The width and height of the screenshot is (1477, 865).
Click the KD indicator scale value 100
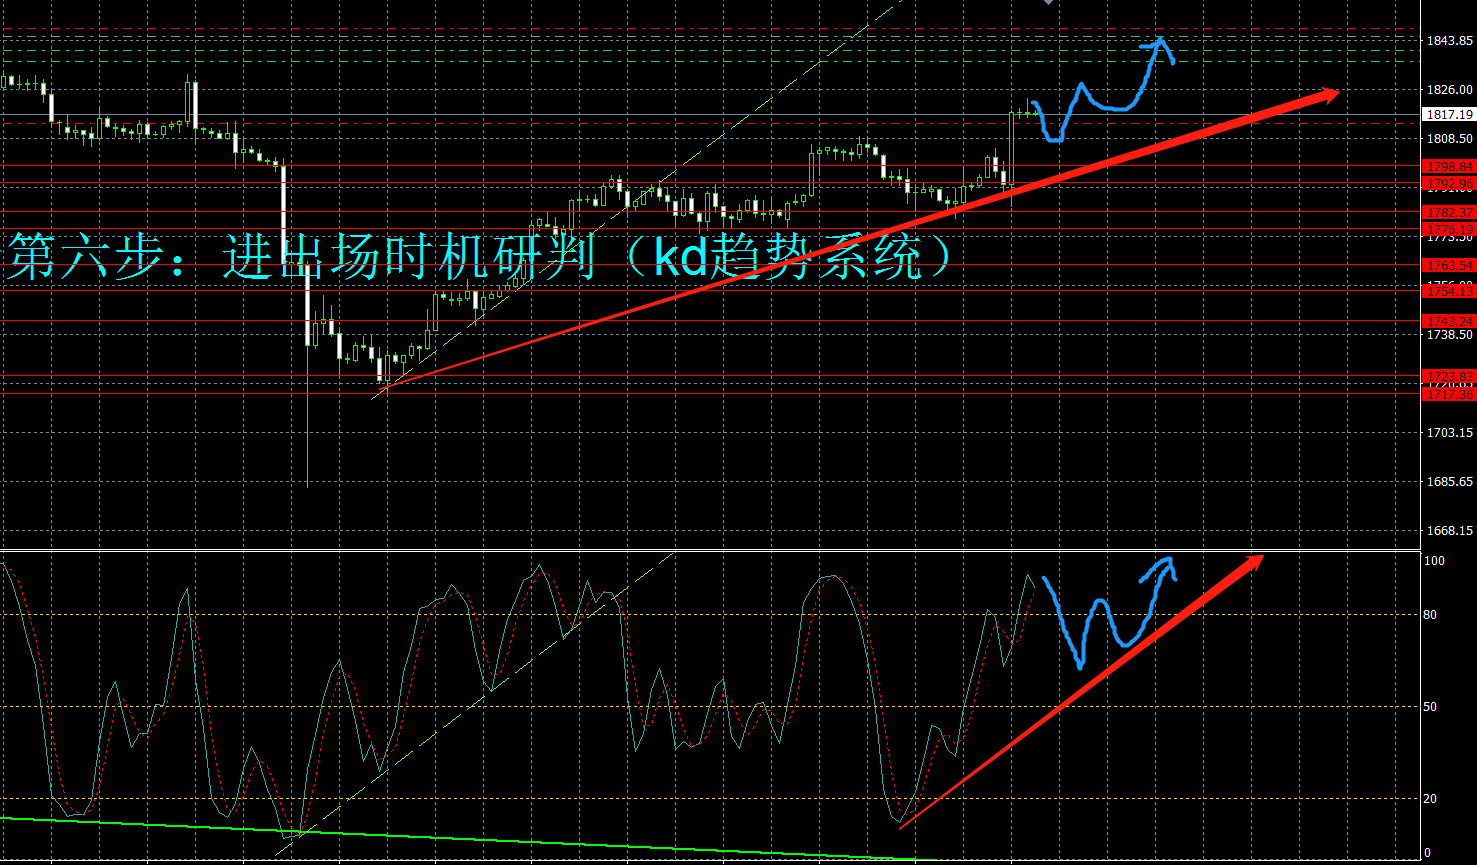1435,562
